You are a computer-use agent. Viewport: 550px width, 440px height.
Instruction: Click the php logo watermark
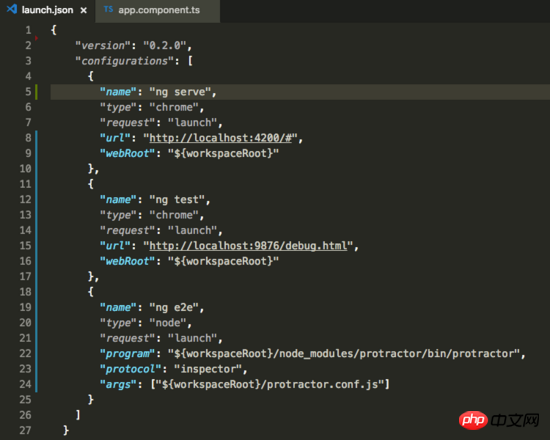coord(473,420)
